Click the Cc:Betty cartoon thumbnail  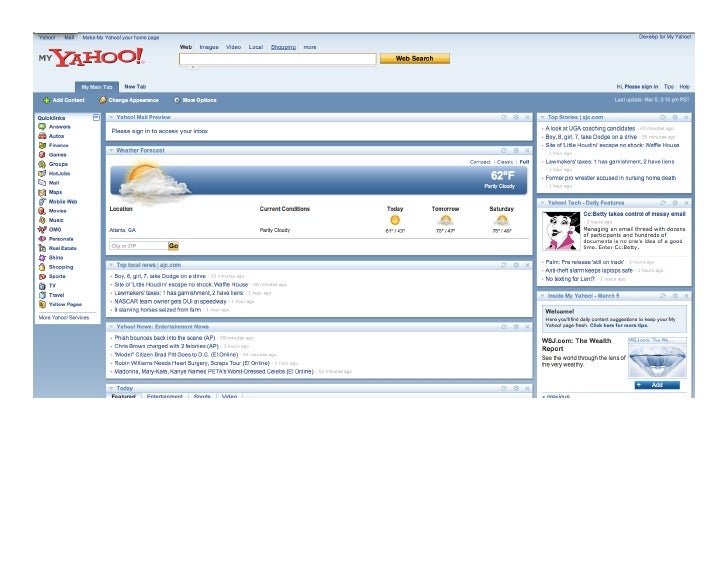(x=561, y=231)
